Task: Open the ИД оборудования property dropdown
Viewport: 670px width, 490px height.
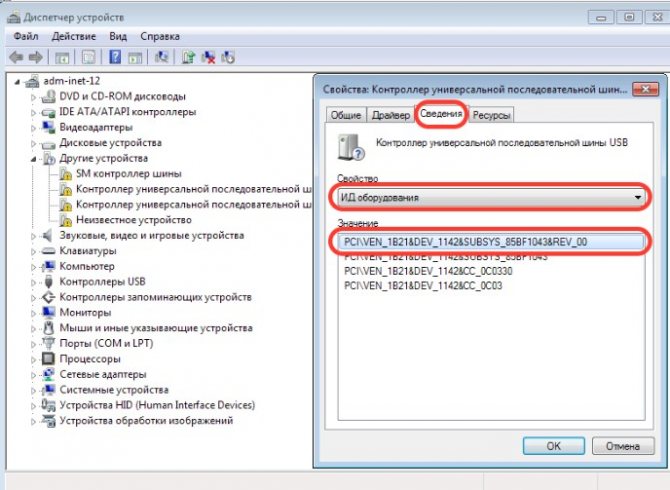Action: [x=491, y=197]
